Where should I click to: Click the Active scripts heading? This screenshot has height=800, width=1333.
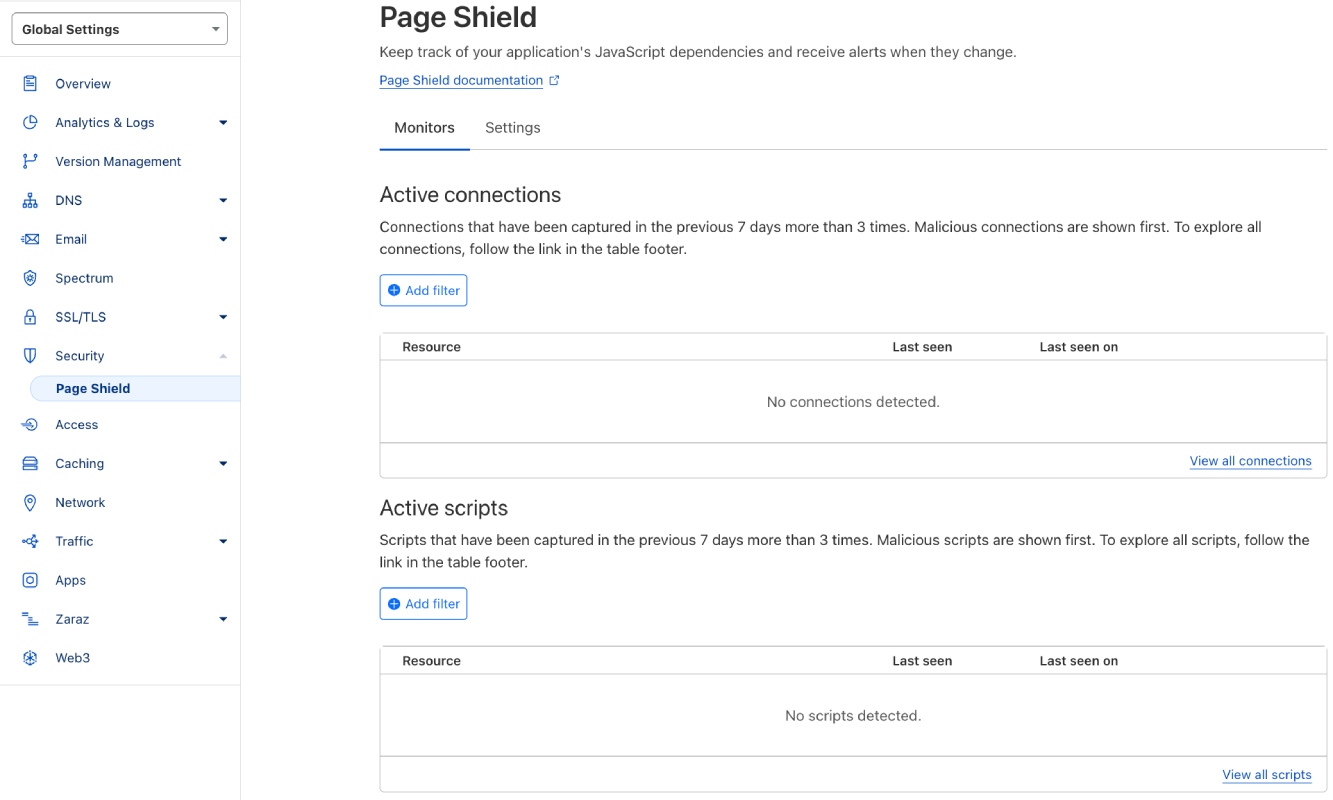444,508
